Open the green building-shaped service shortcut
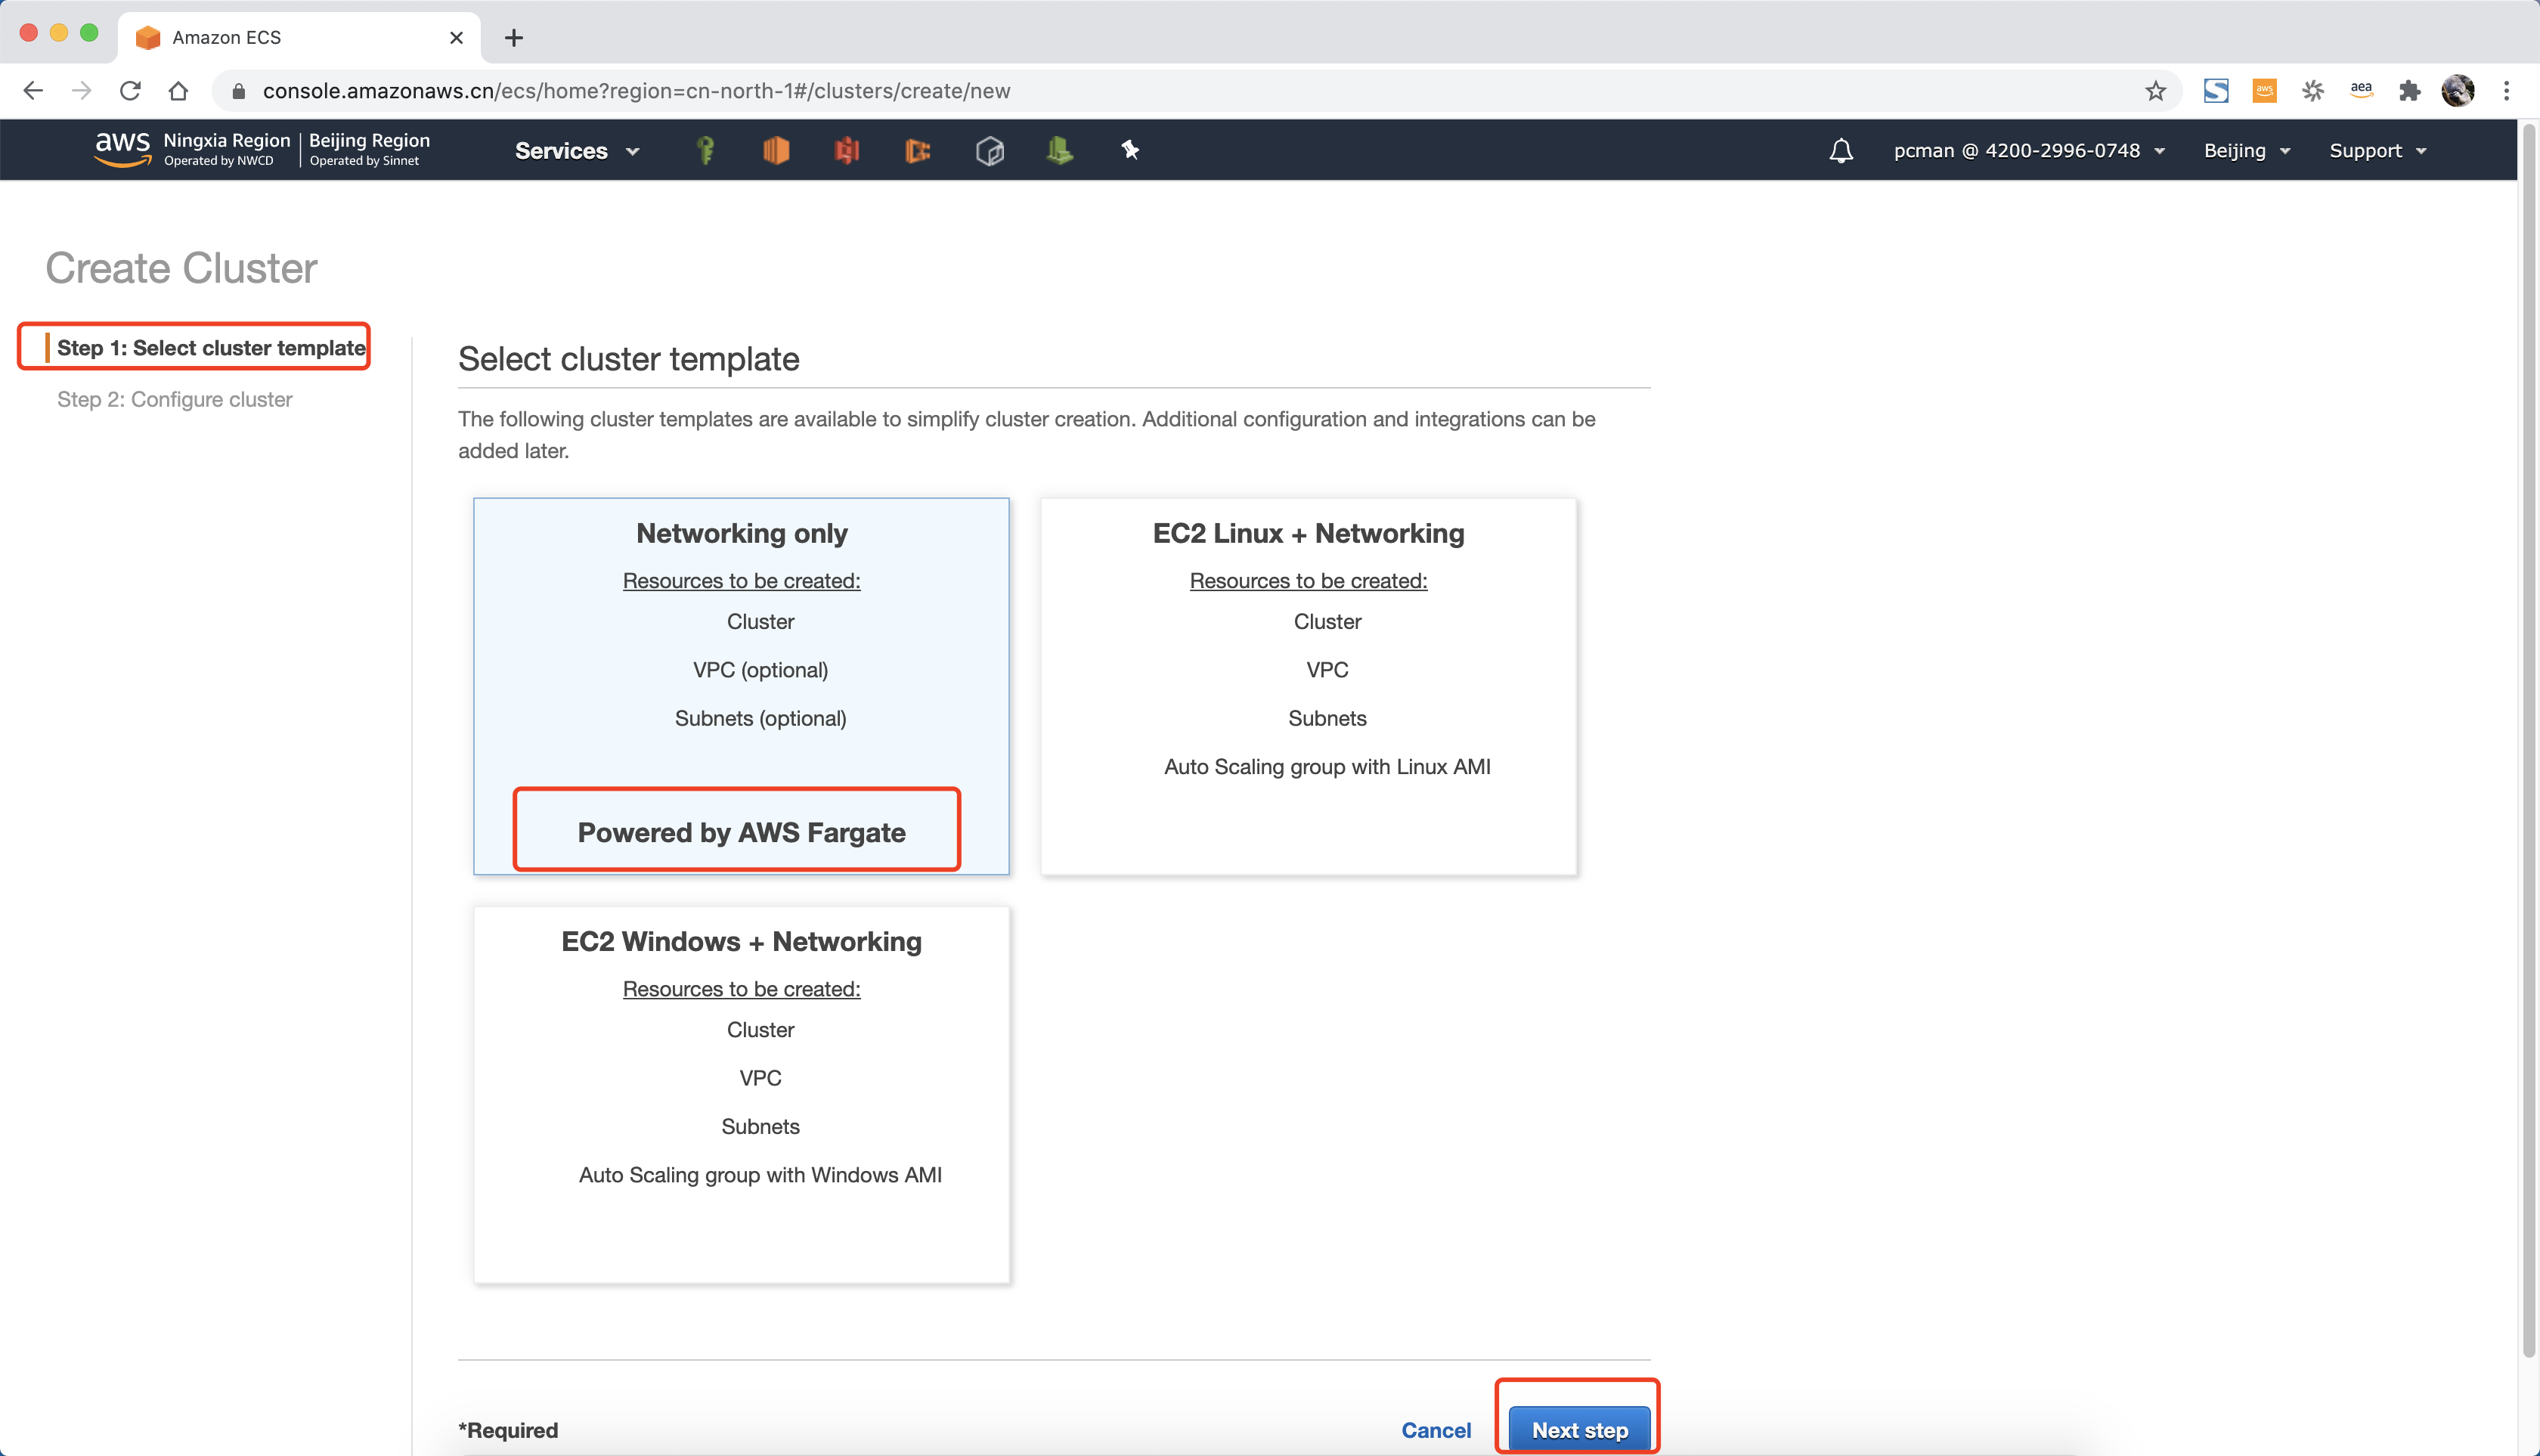Screen dimensions: 2540x1456 [x=1060, y=150]
